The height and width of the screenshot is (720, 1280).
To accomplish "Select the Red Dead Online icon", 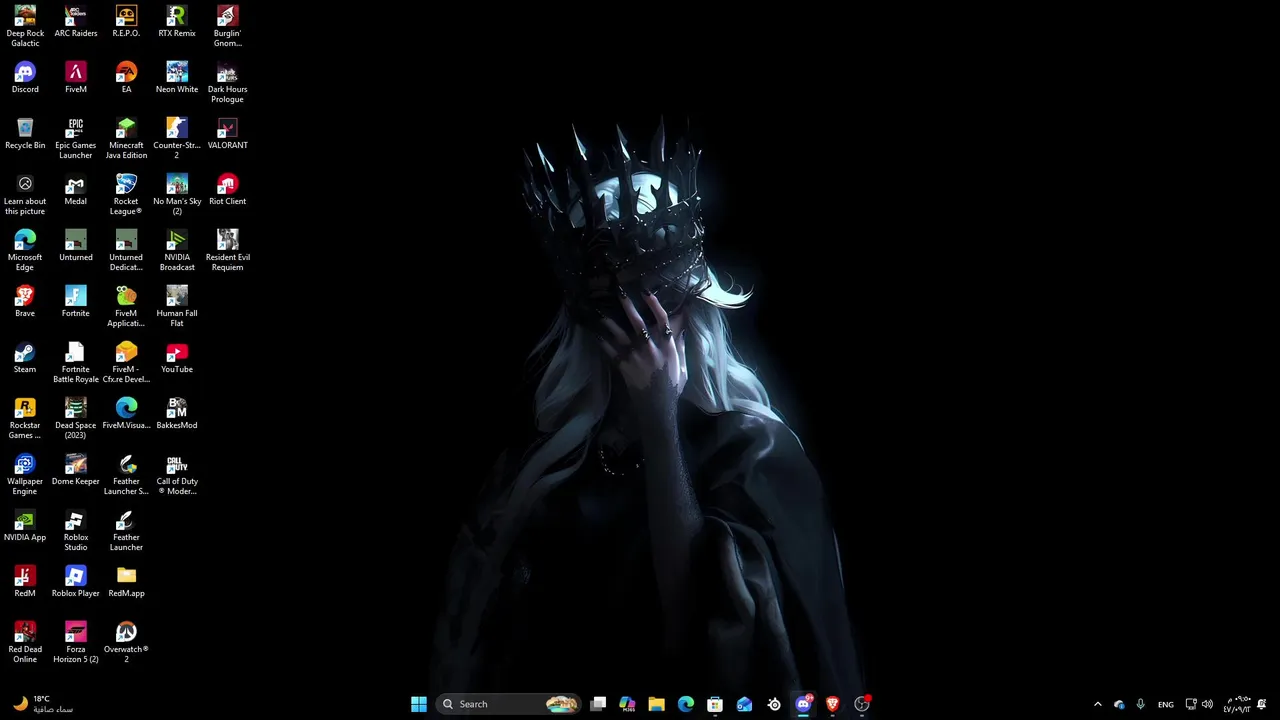I will click(25, 642).
